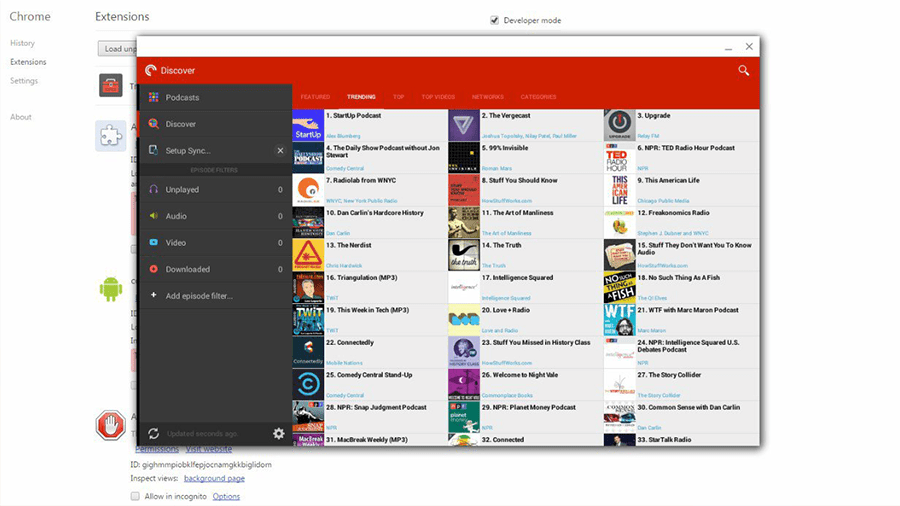Open About in Chrome sidebar
The image size is (900, 506).
coord(21,117)
